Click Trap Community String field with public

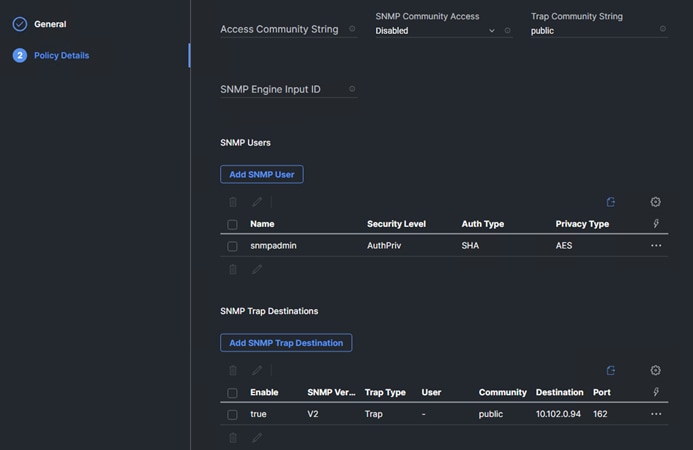tap(599, 31)
